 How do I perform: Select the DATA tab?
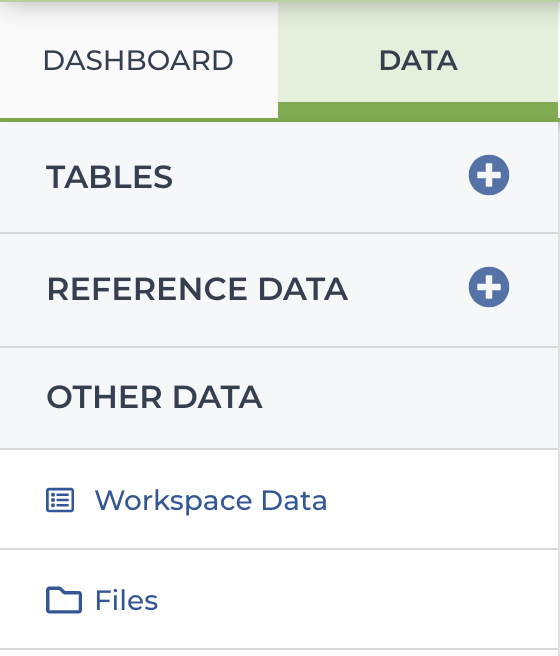point(418,60)
